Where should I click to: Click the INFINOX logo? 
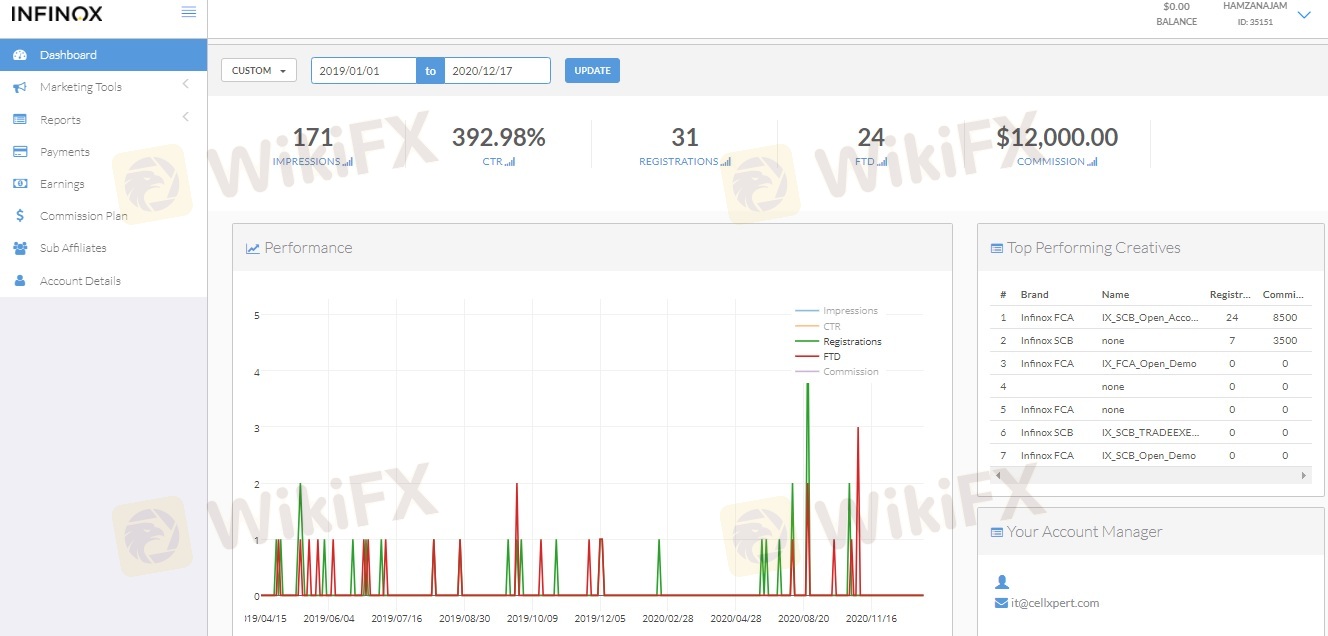point(57,14)
